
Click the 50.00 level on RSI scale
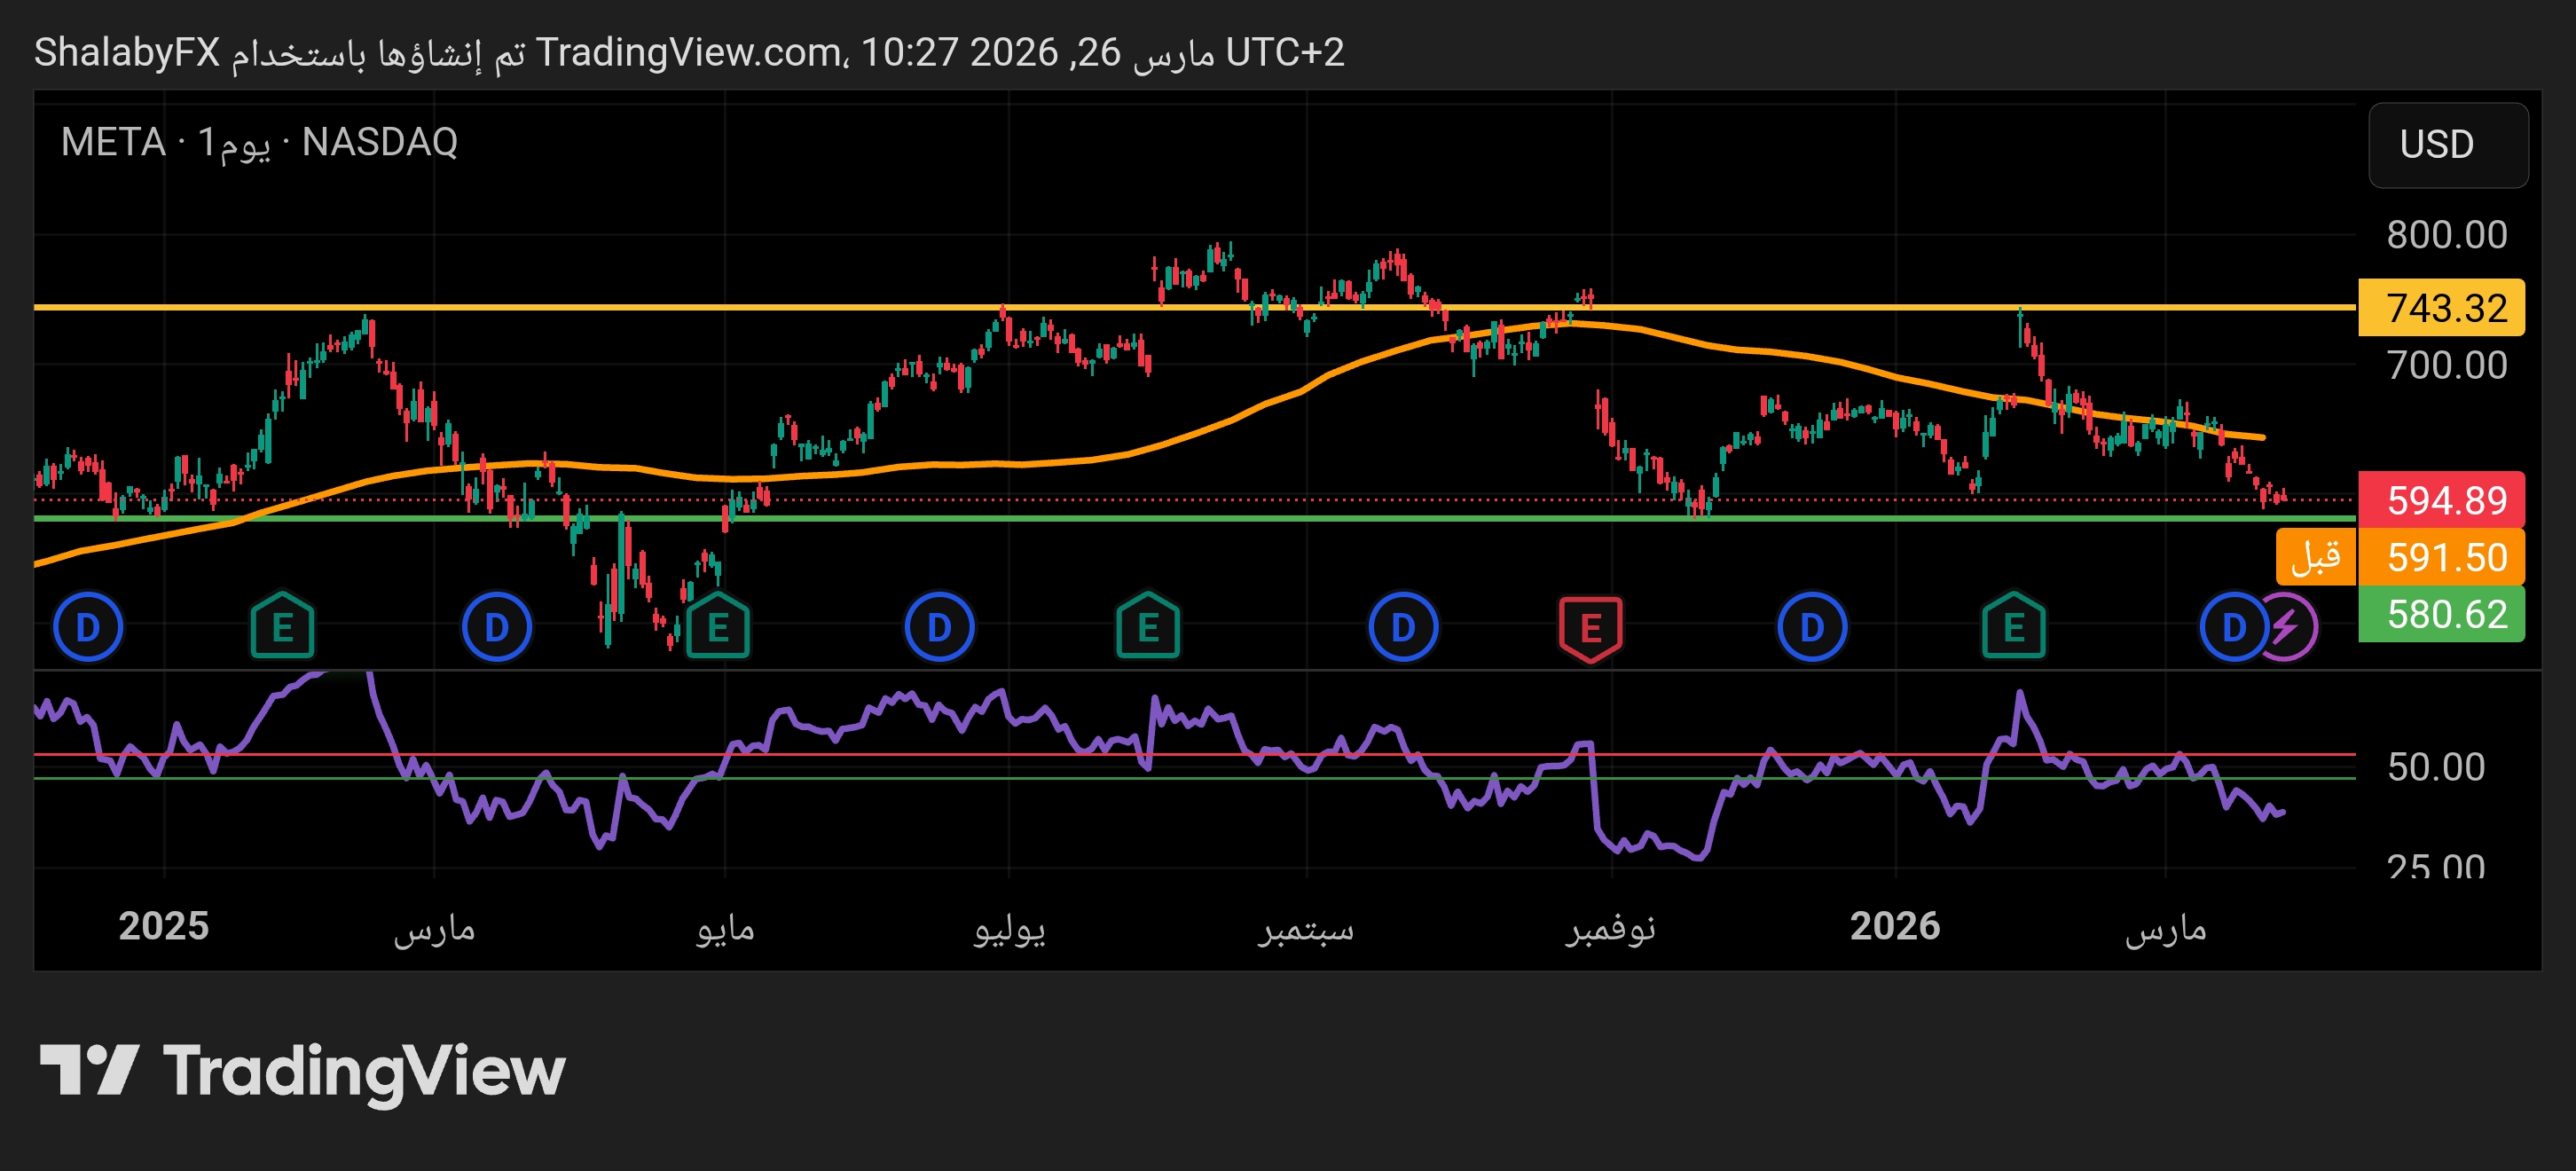pyautogui.click(x=2435, y=767)
